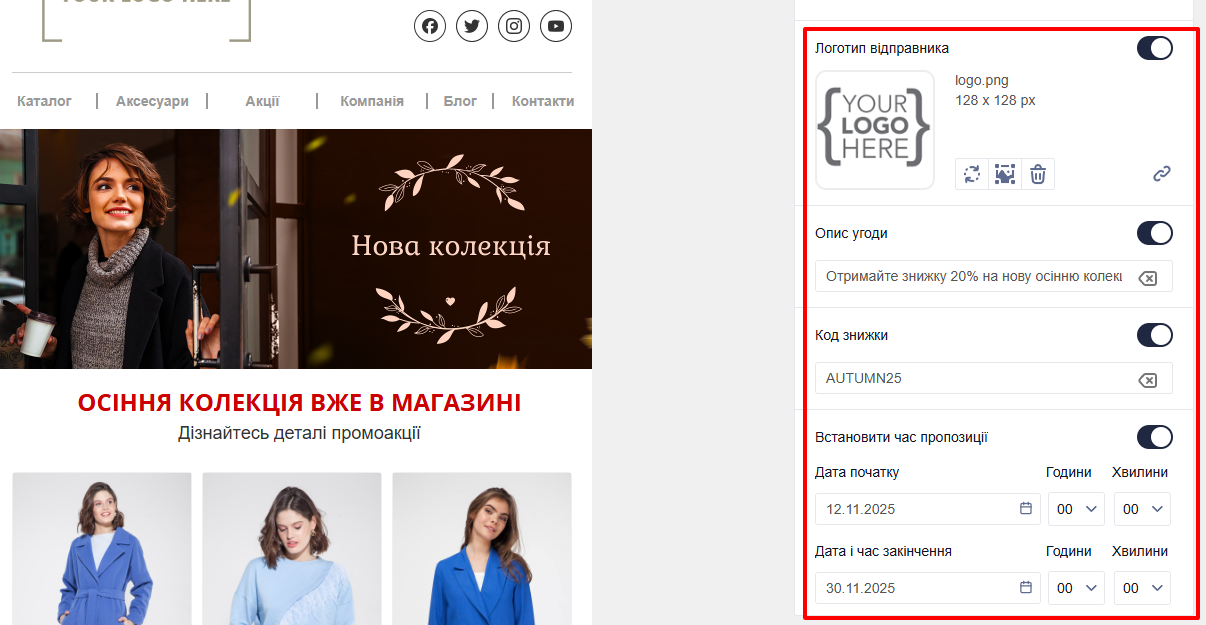Clear the AUTUMN25 discount code

[1148, 379]
